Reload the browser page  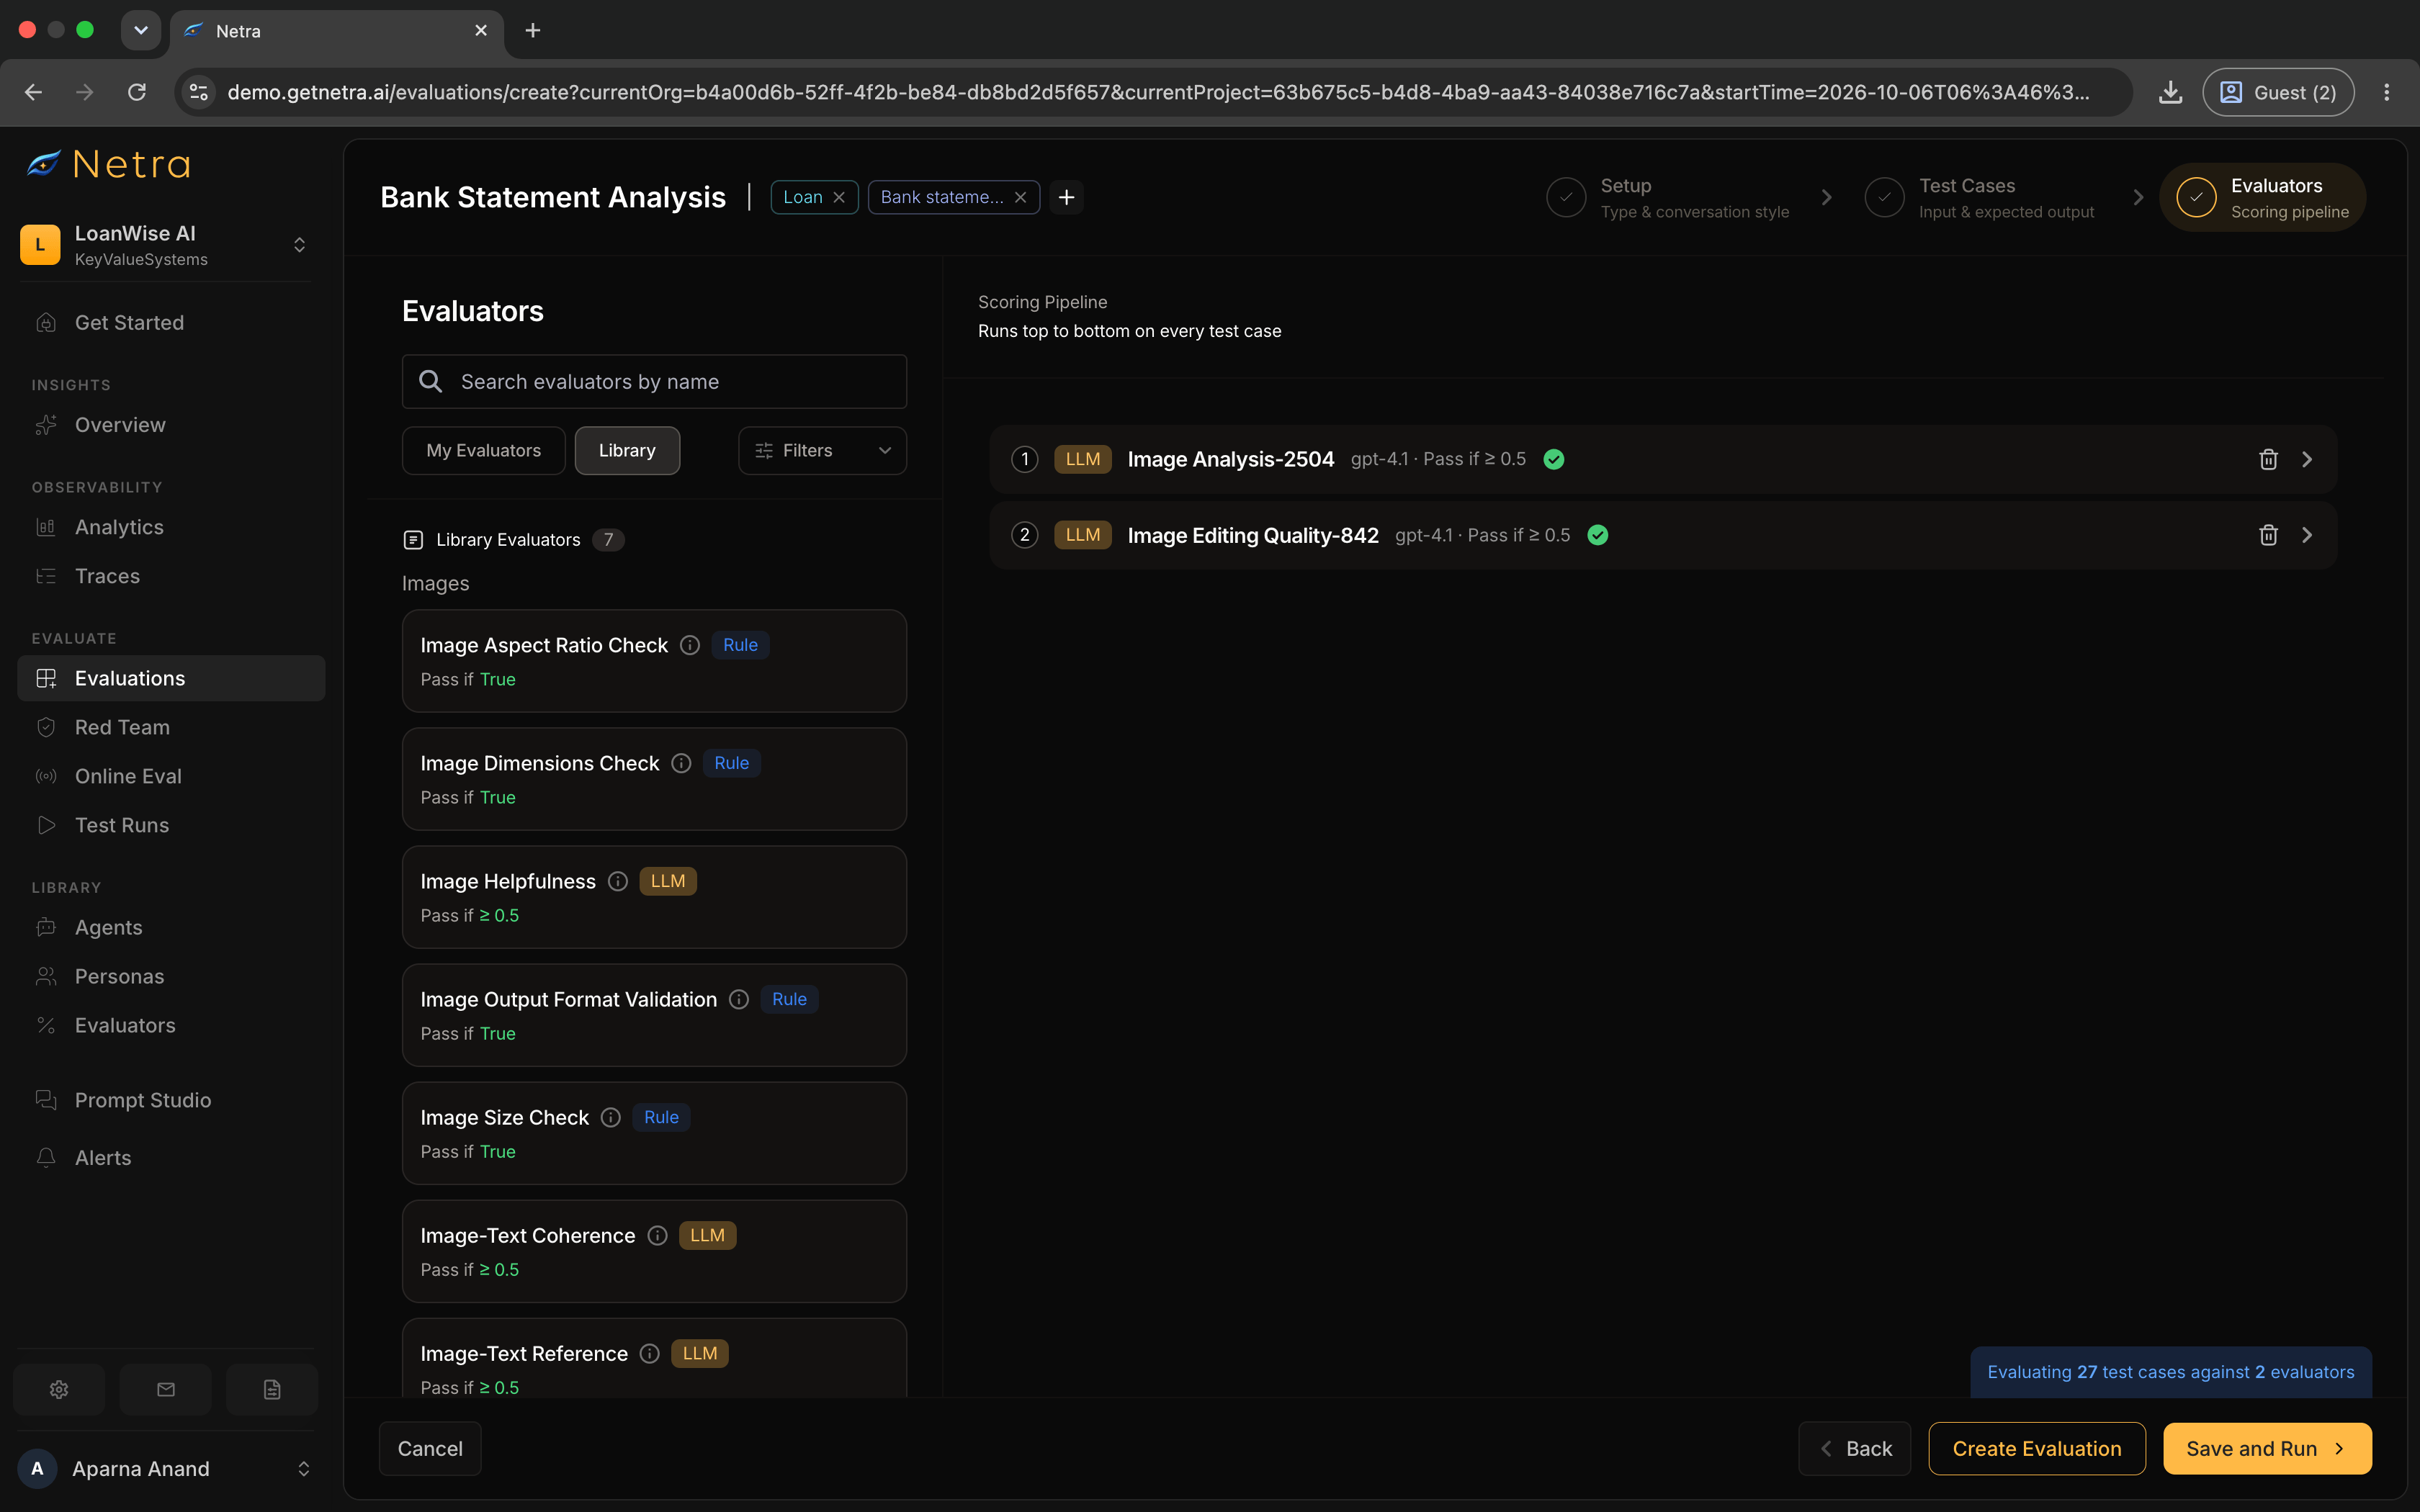pos(137,92)
